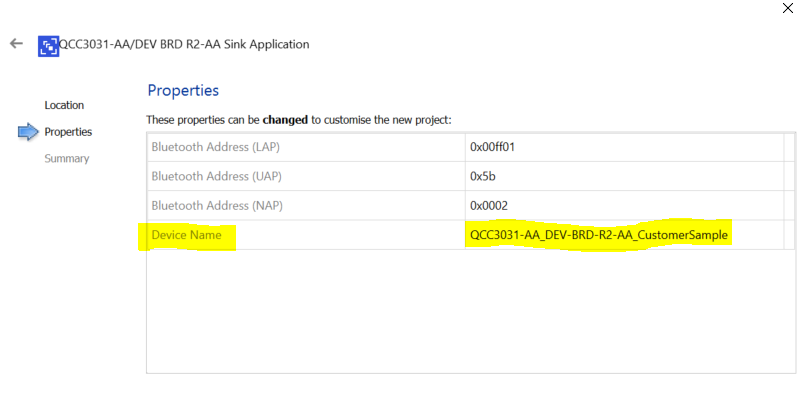
Task: Click the QCC3031 Sink Application title text
Action: tap(184, 44)
